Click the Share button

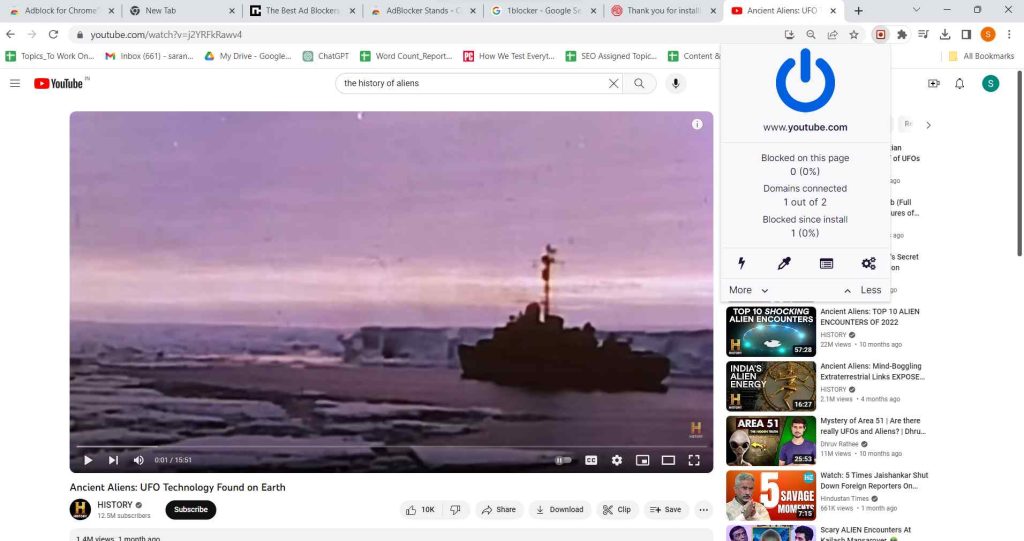(x=499, y=510)
